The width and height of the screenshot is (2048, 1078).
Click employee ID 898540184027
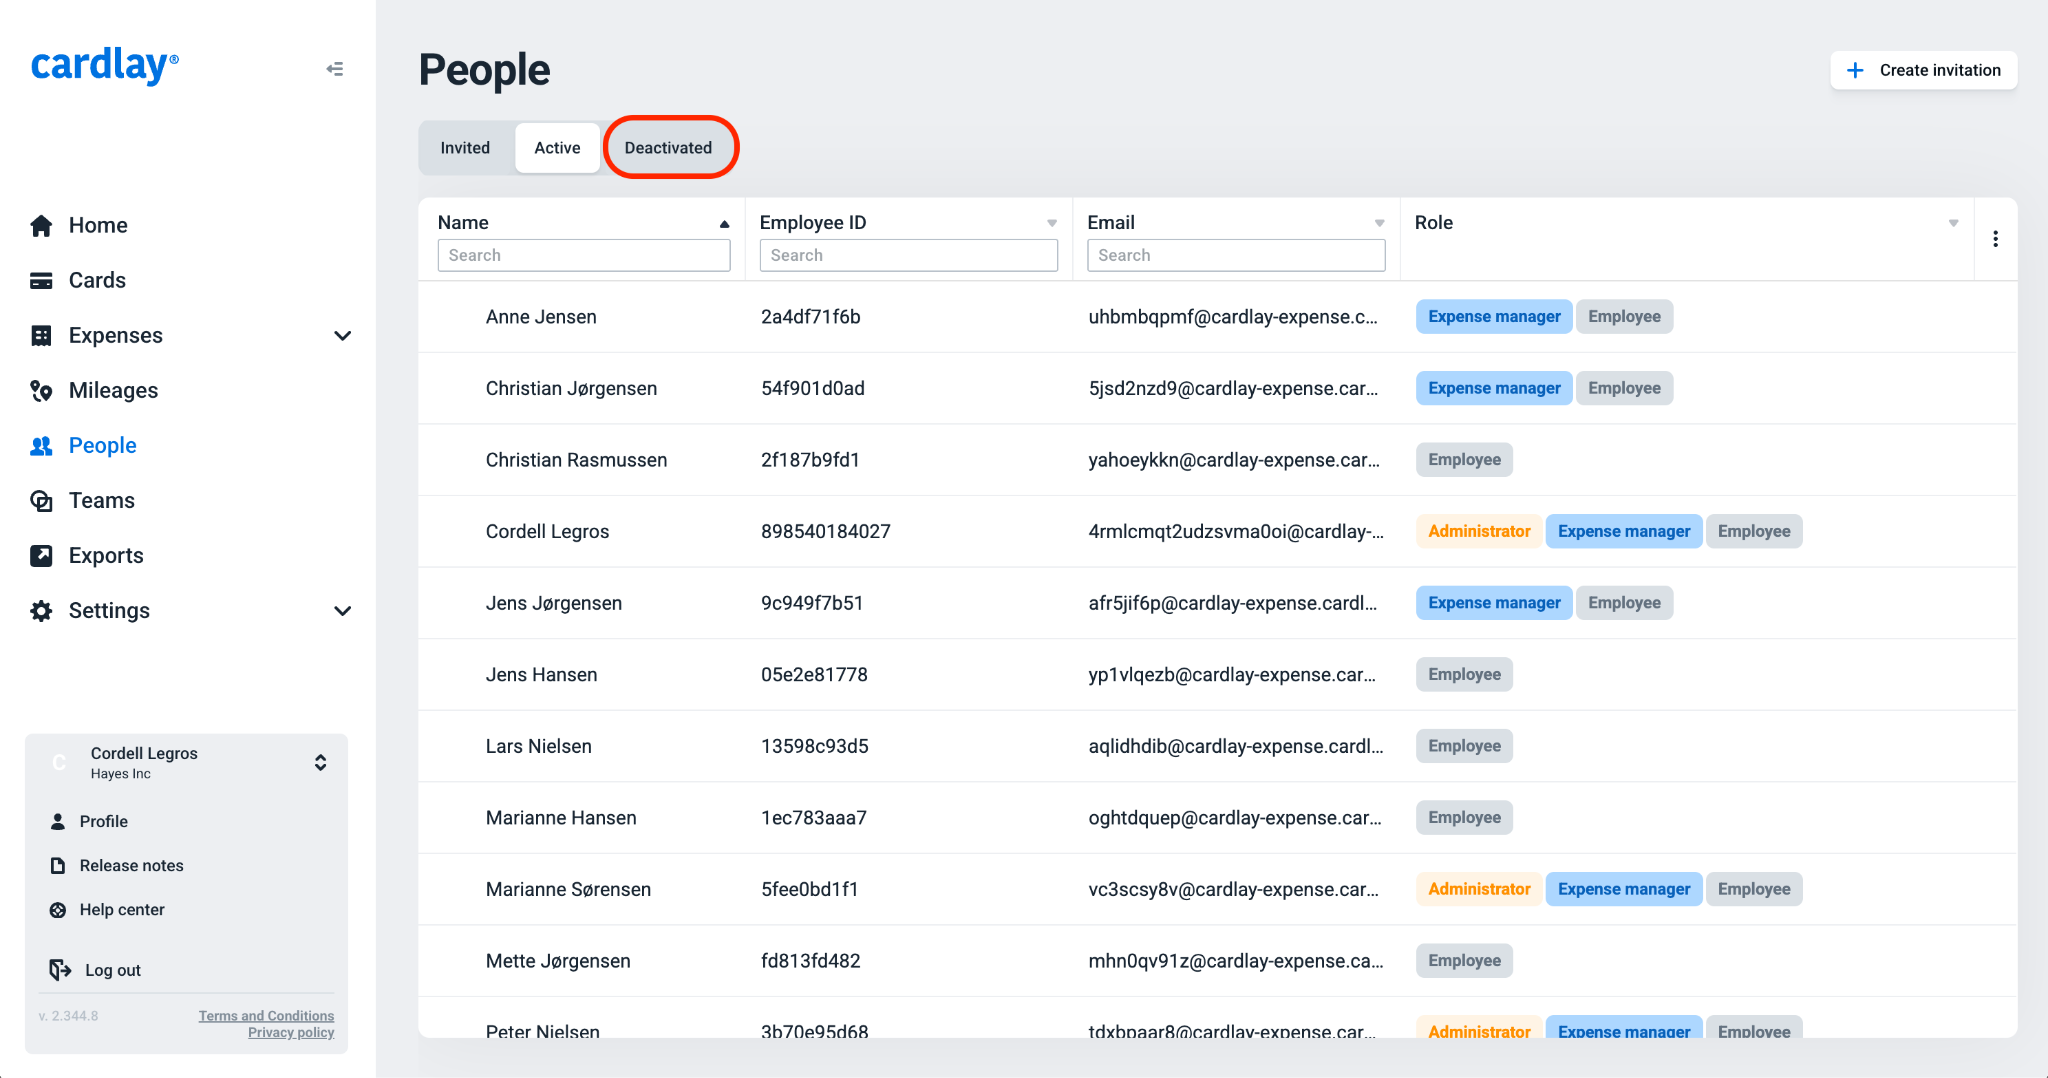pos(826,532)
